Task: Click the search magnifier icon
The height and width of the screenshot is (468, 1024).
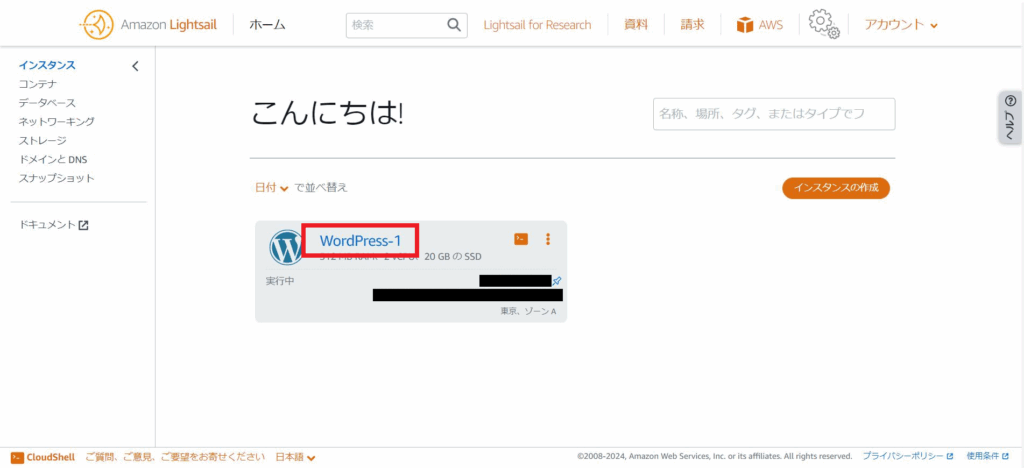Action: coord(454,24)
